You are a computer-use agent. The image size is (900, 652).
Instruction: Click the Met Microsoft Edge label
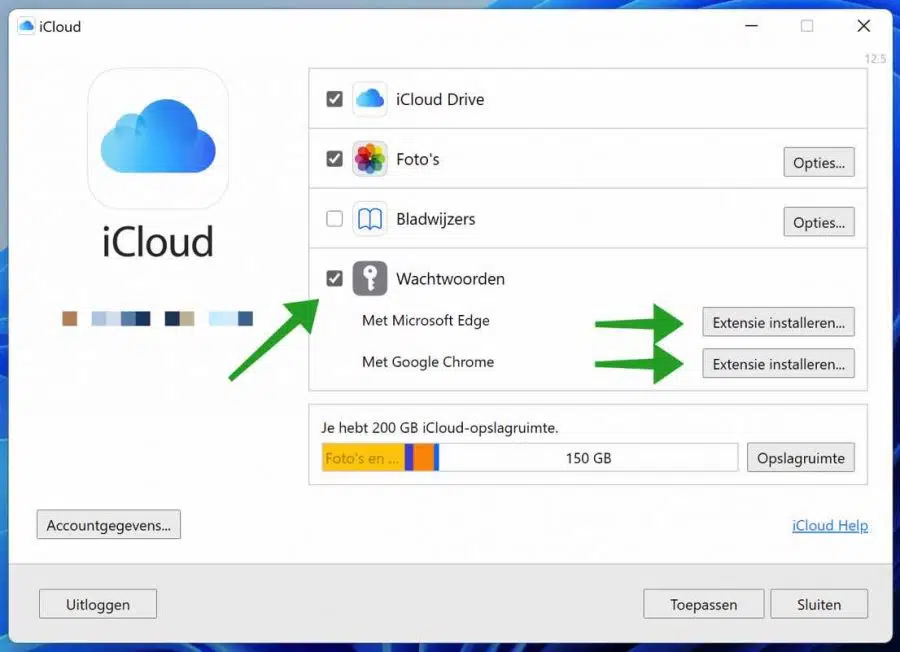coord(426,320)
